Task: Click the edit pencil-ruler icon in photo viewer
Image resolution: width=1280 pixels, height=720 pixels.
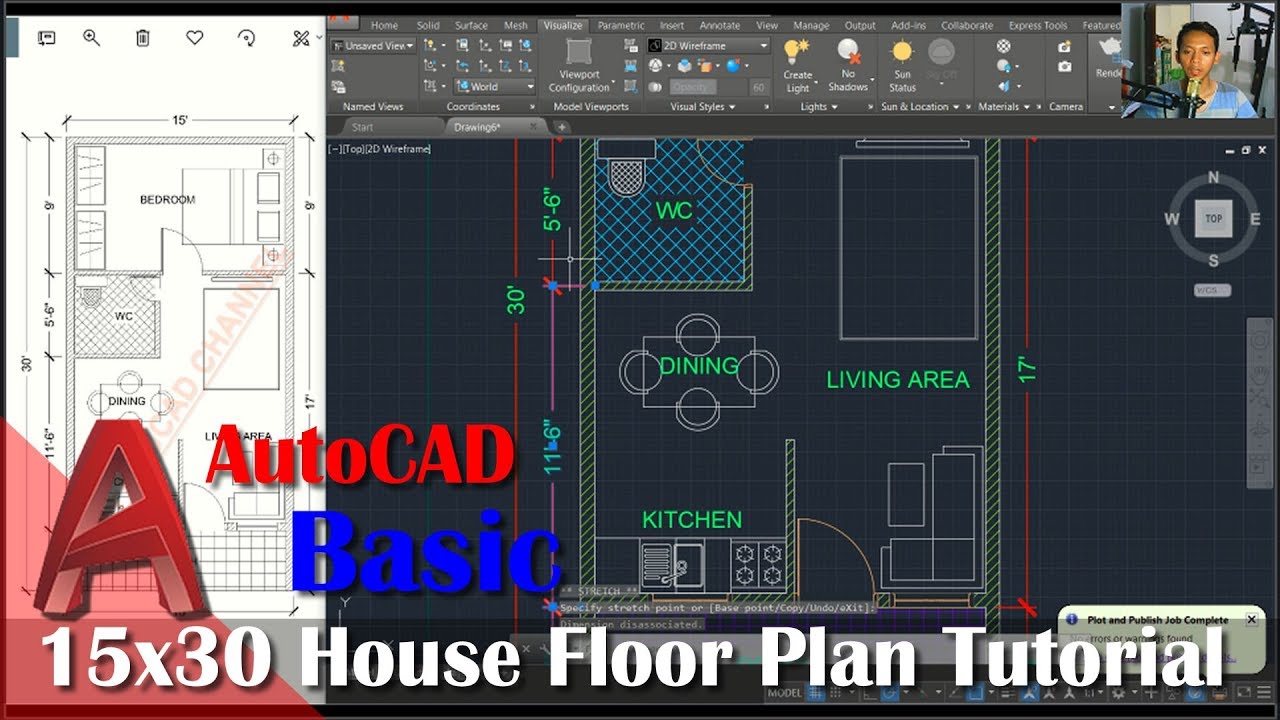Action: coord(300,38)
